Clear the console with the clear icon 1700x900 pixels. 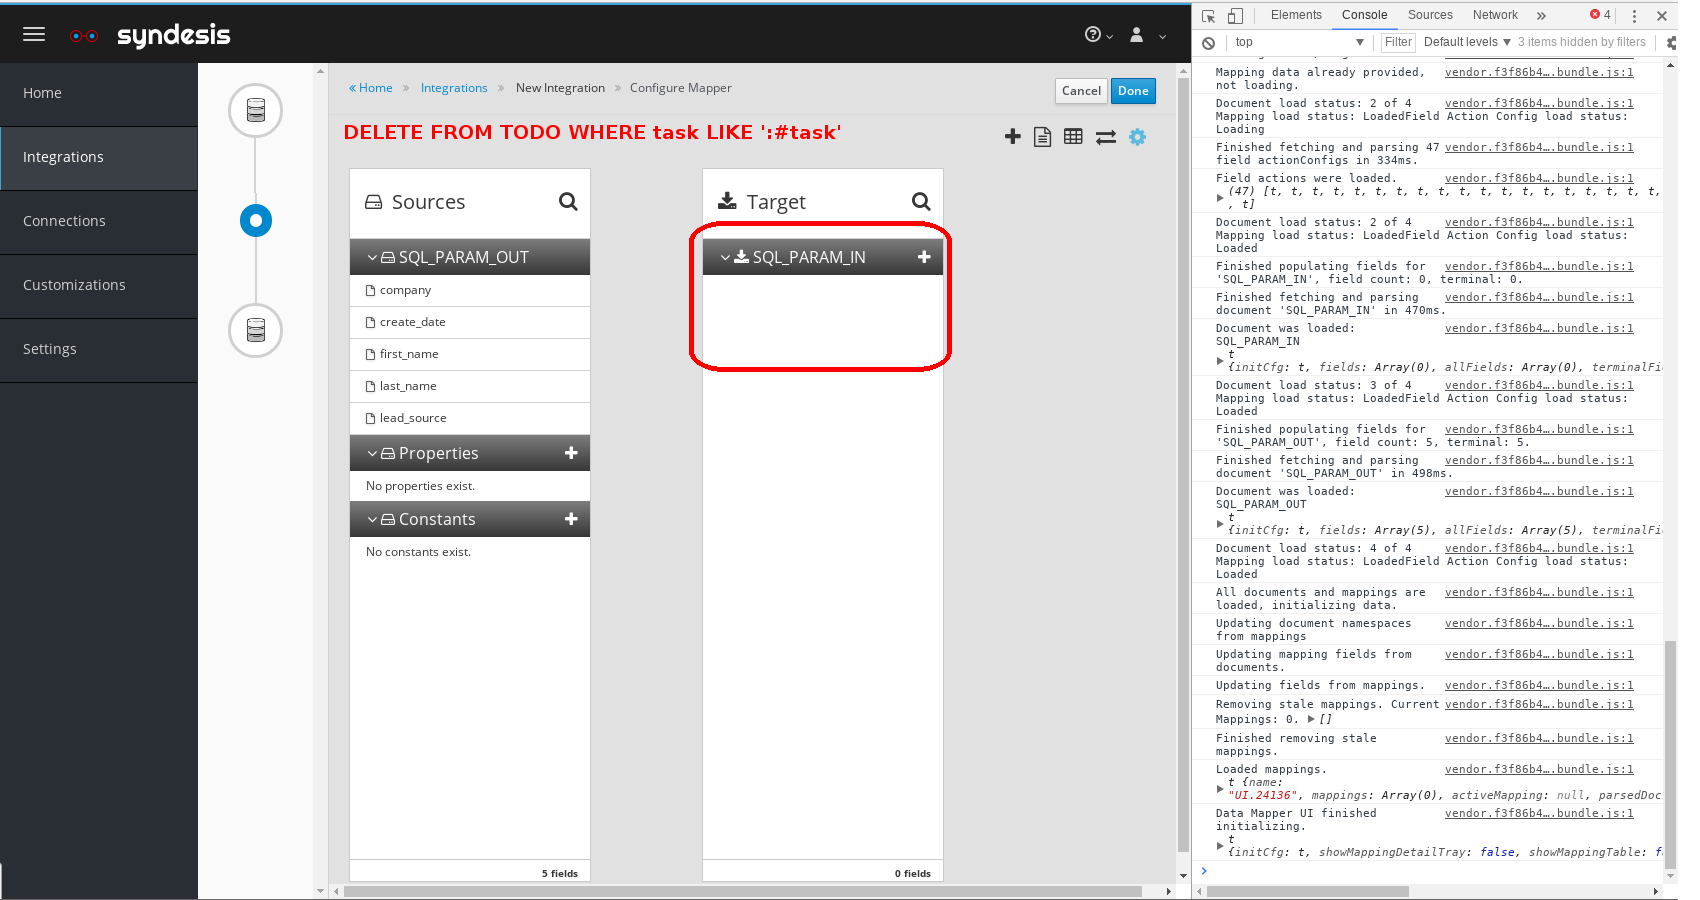tap(1209, 42)
